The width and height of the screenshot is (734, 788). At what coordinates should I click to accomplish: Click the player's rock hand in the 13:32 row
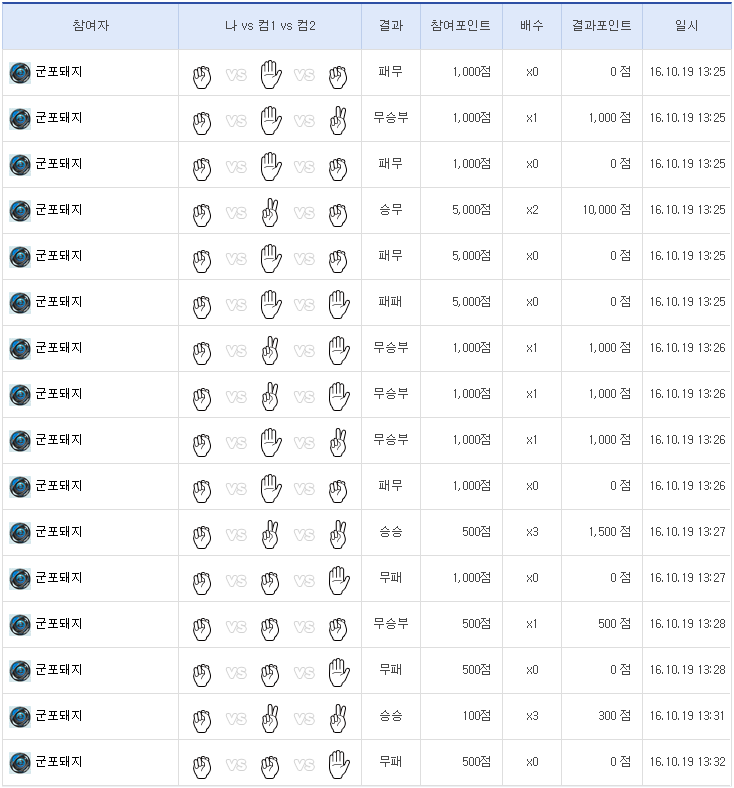[202, 765]
